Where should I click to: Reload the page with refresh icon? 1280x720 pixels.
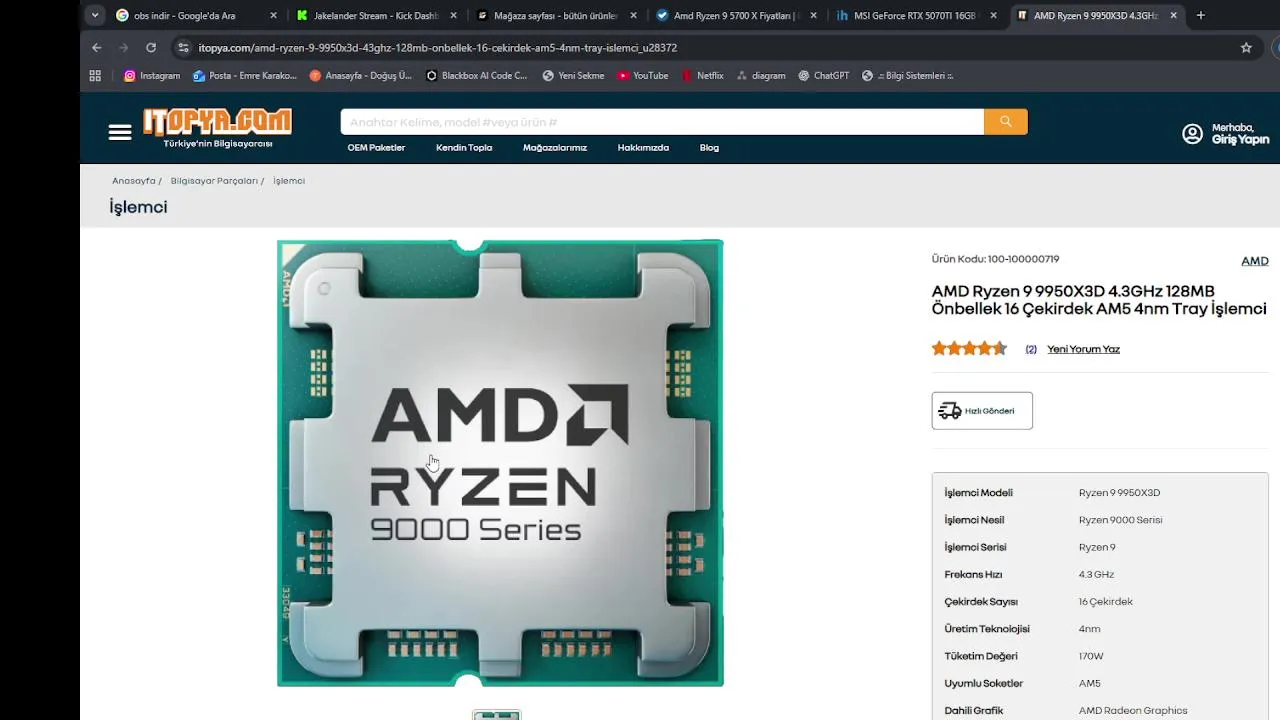click(151, 47)
